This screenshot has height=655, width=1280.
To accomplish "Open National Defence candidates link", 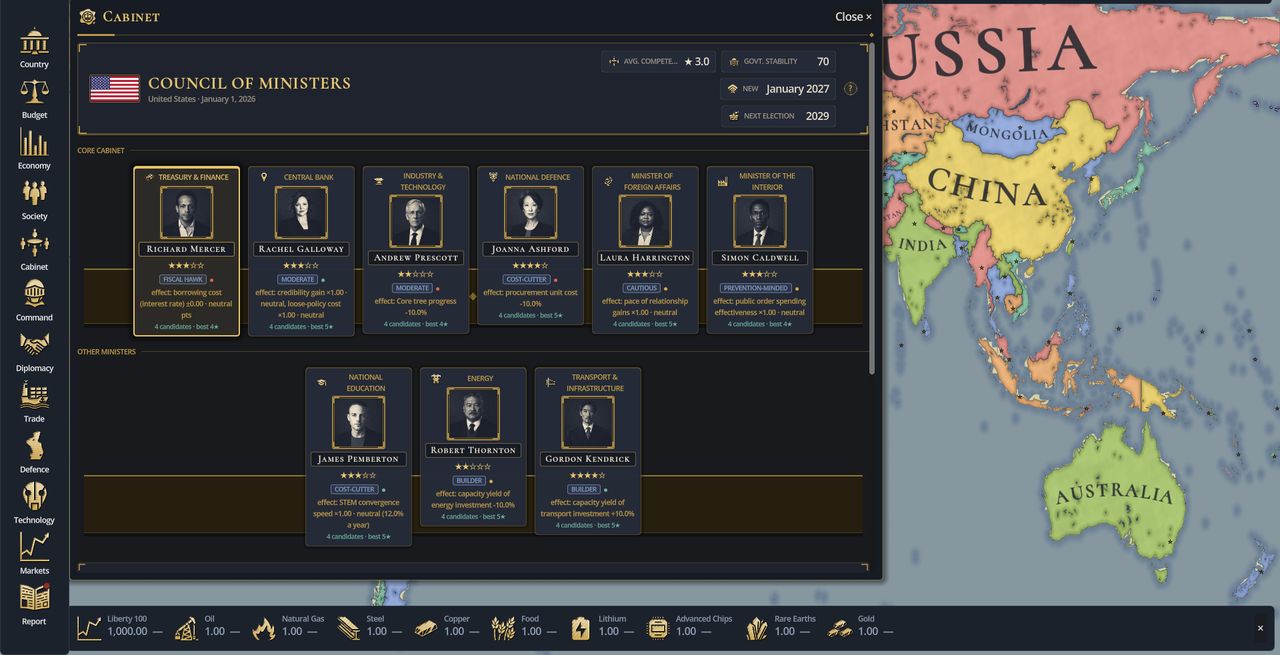I will [x=530, y=316].
